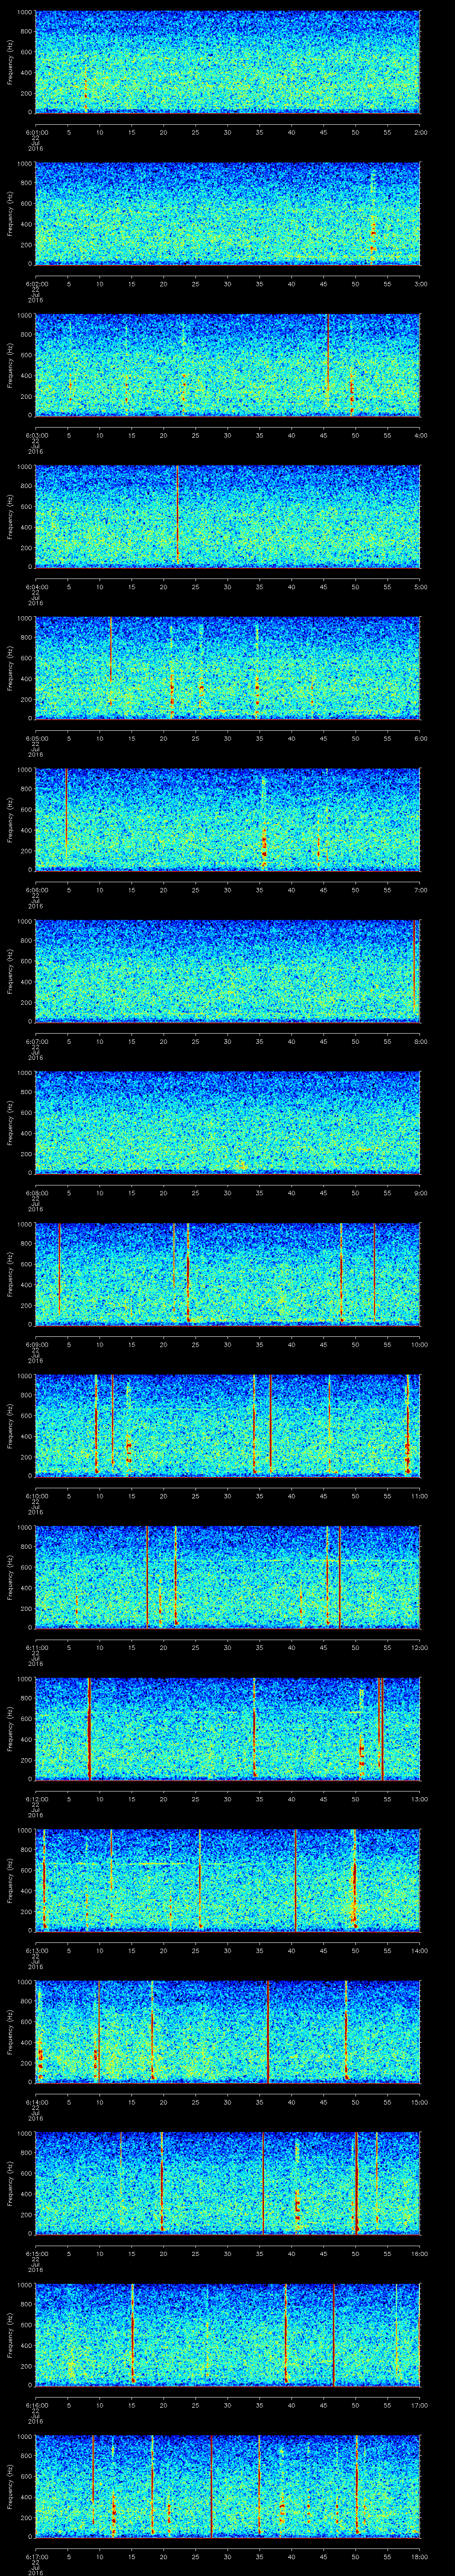Click the red spike at far right of 6:07:00 spectrogram

tap(415, 970)
